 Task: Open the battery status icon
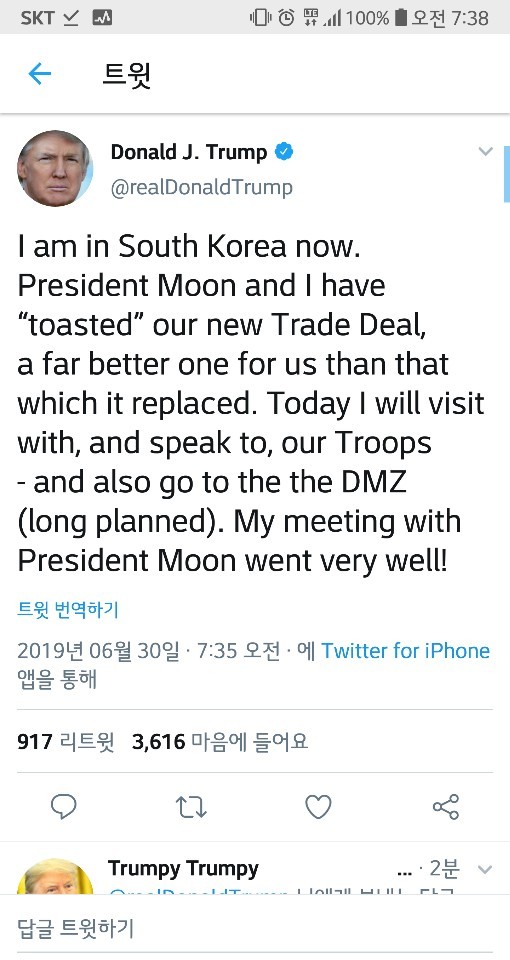point(400,17)
